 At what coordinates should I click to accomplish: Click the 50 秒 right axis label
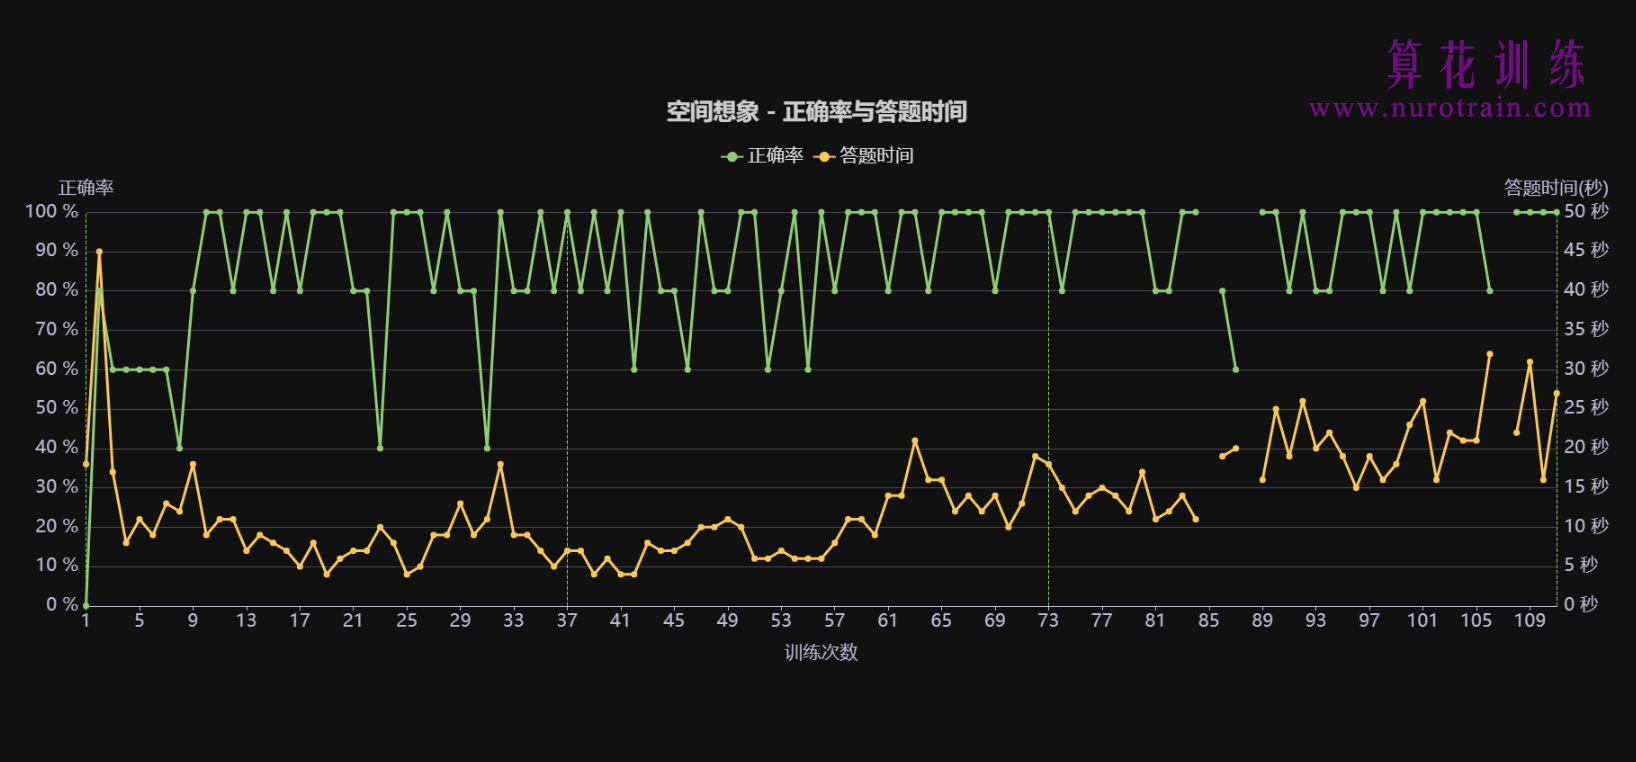pyautogui.click(x=1586, y=212)
